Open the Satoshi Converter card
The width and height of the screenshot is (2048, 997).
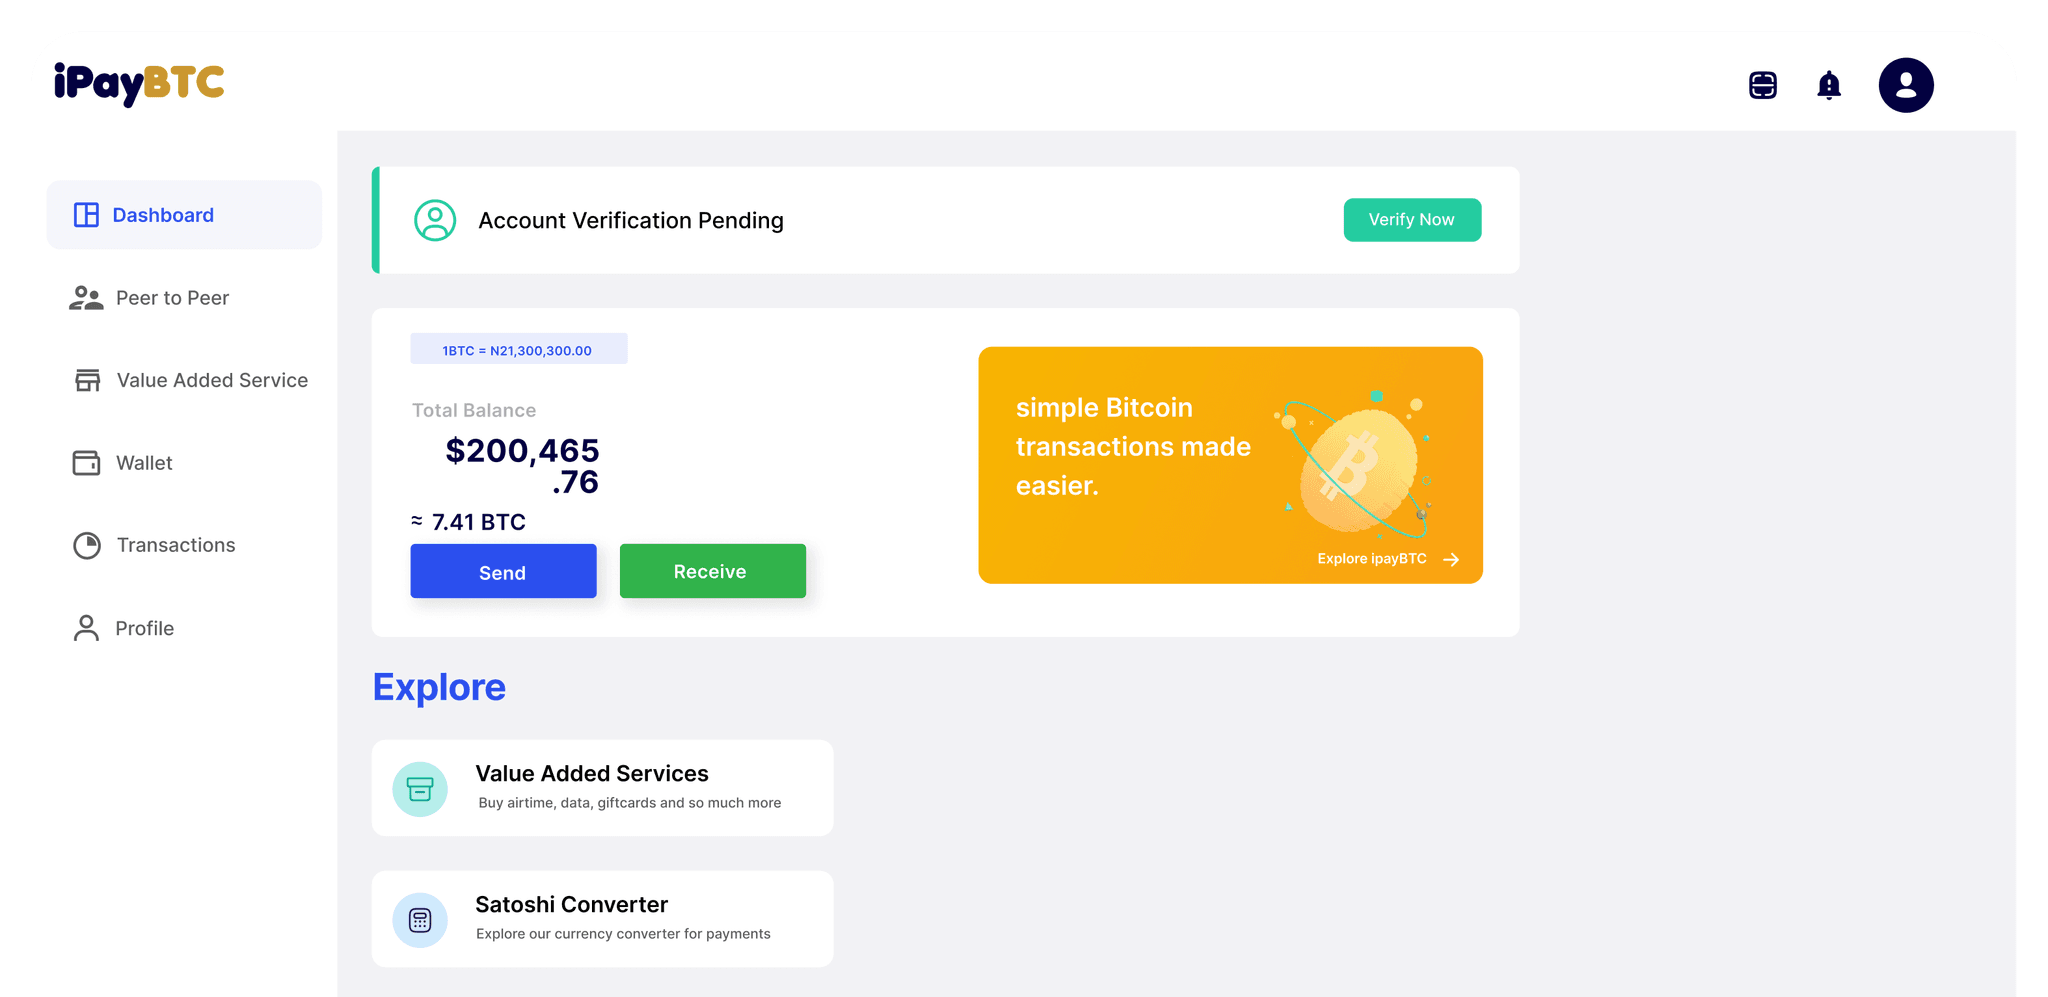click(602, 919)
